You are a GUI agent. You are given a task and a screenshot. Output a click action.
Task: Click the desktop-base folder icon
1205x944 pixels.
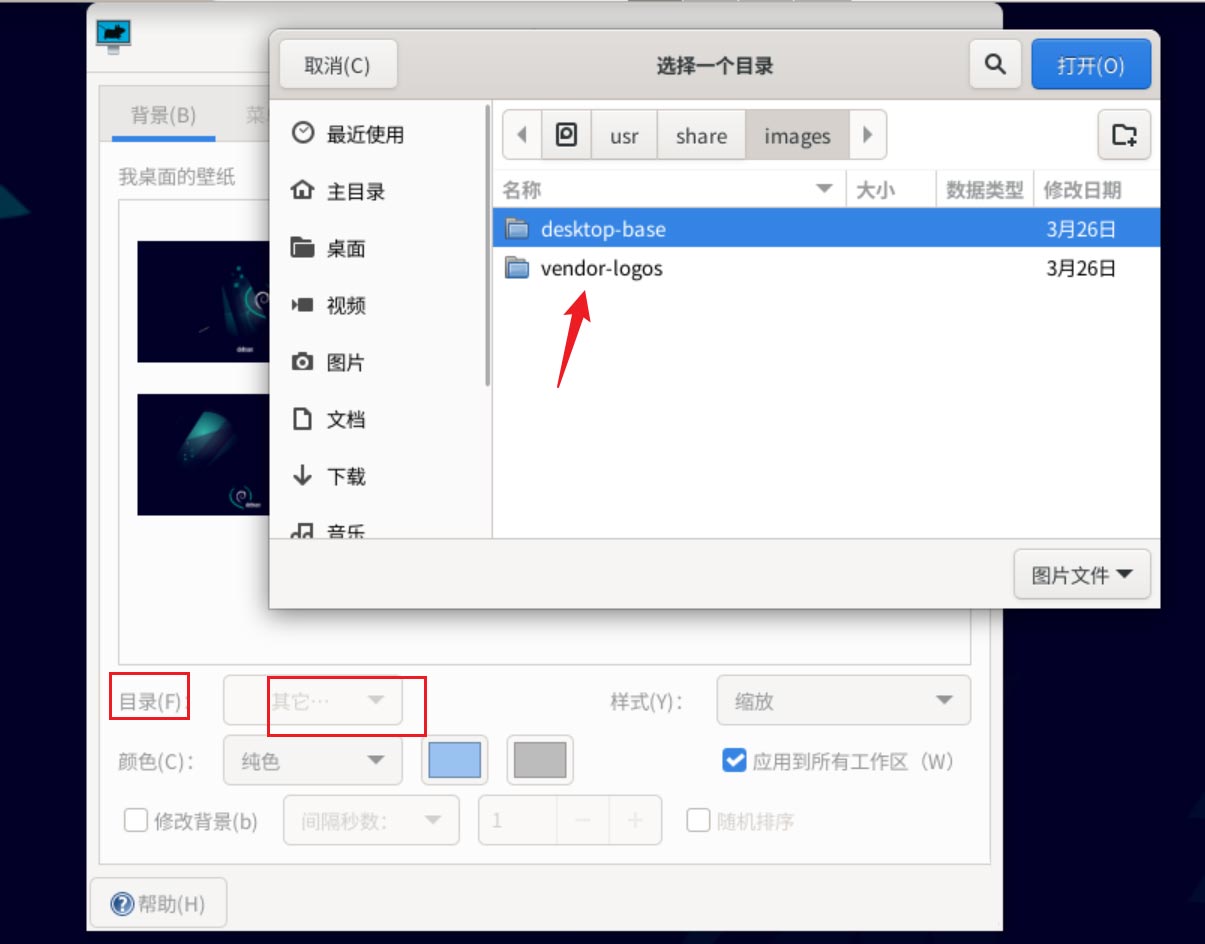tap(517, 229)
